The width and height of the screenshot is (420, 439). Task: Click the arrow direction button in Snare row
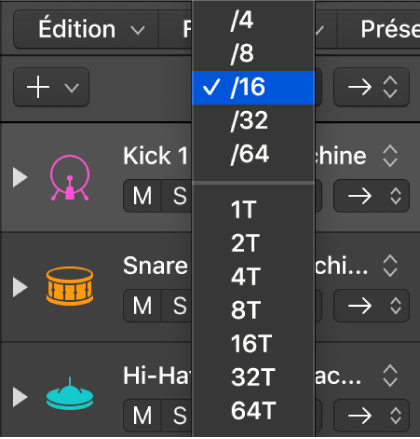point(371,306)
